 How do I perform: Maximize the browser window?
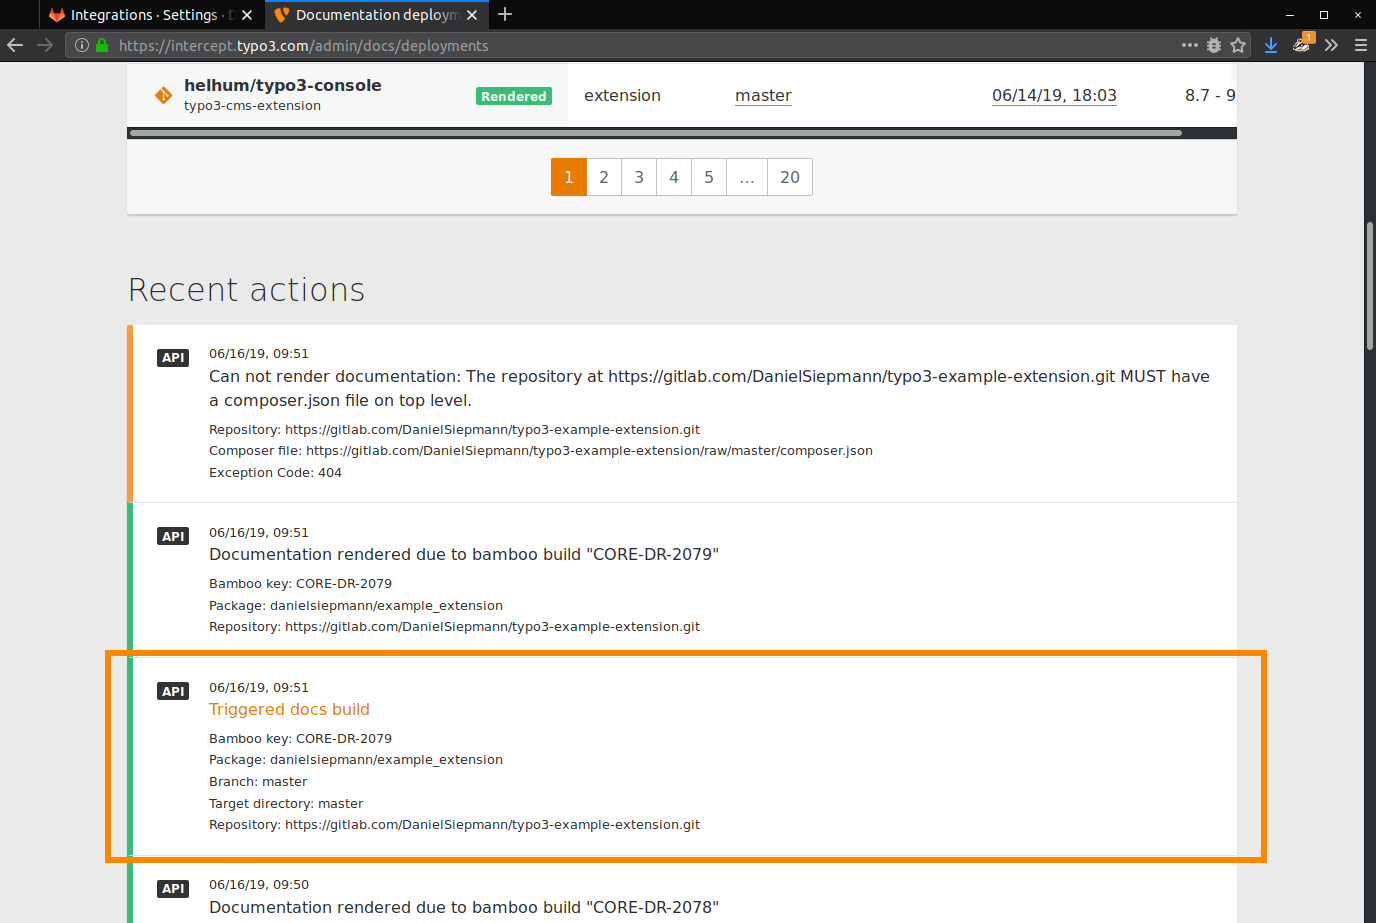pos(1324,15)
